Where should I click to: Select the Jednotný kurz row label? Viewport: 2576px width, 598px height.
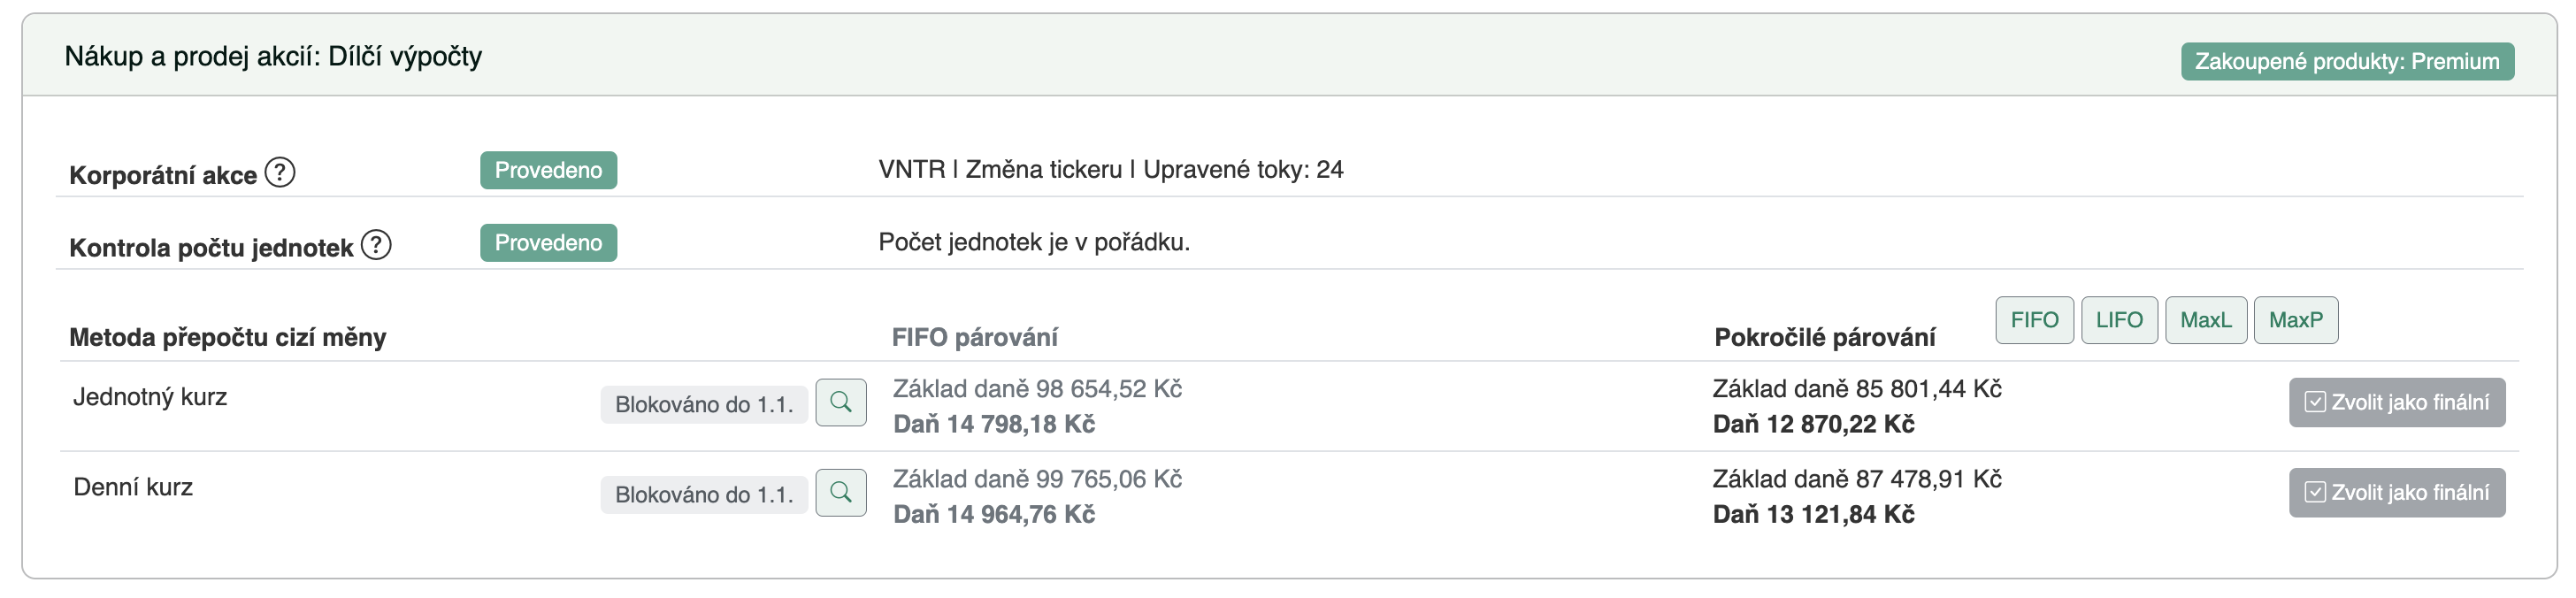coord(150,397)
